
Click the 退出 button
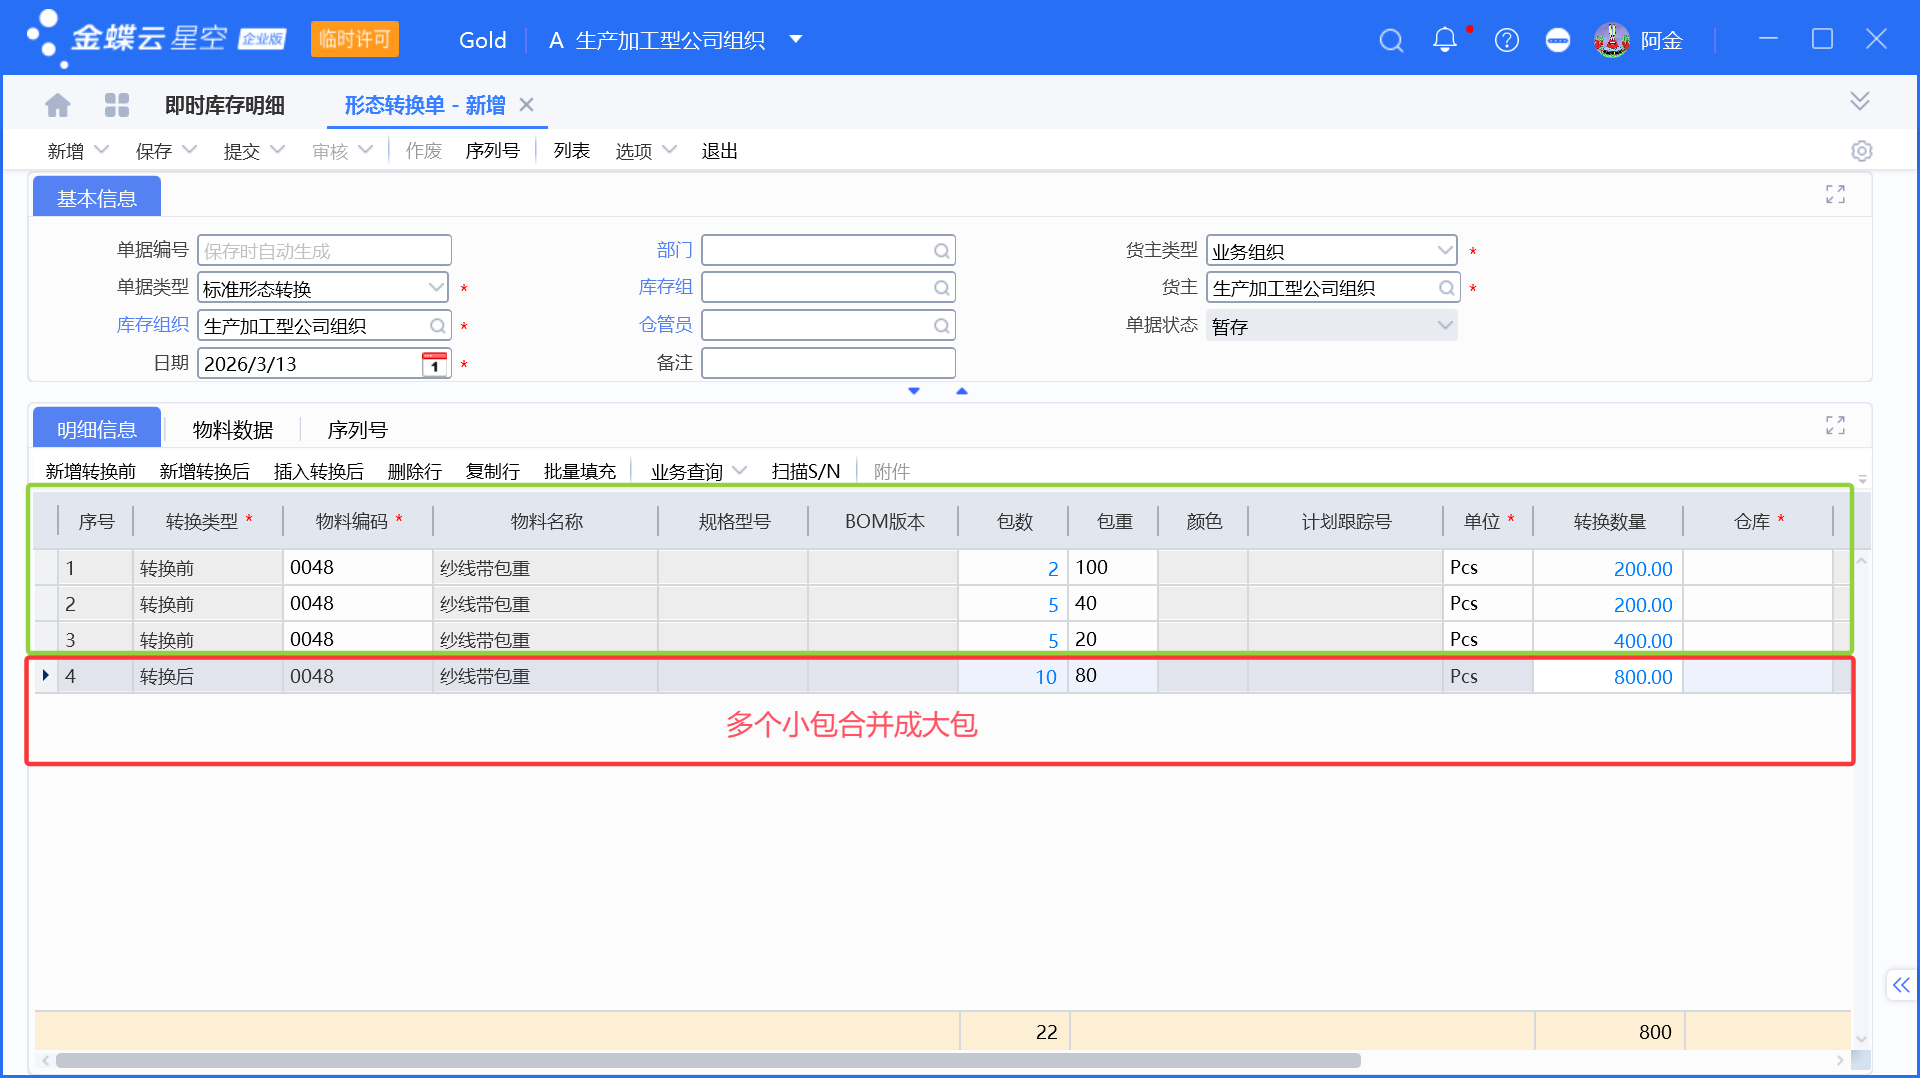[719, 150]
